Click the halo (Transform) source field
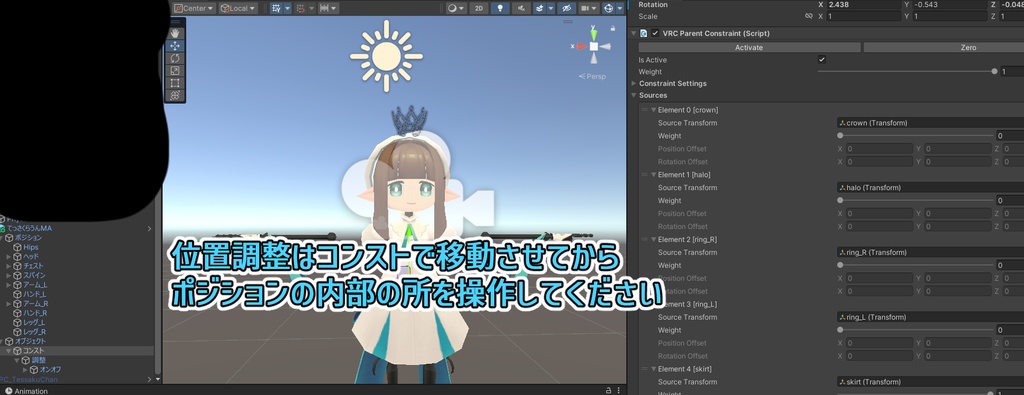The image size is (1024, 395). click(x=930, y=187)
